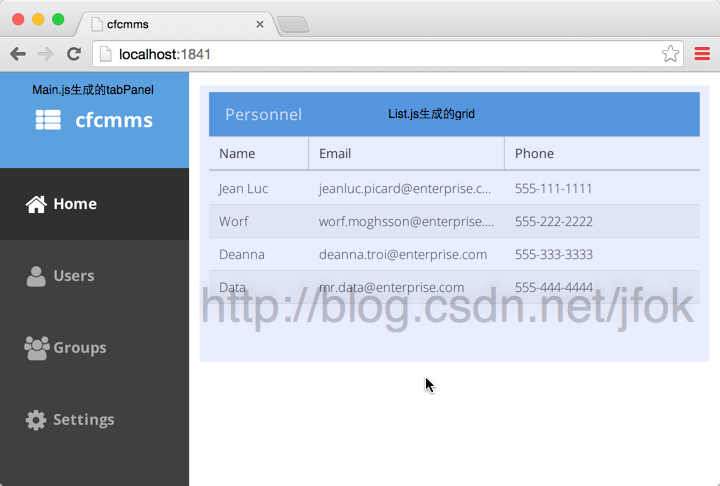Open a new browser tab
720x486 pixels.
pos(293,24)
